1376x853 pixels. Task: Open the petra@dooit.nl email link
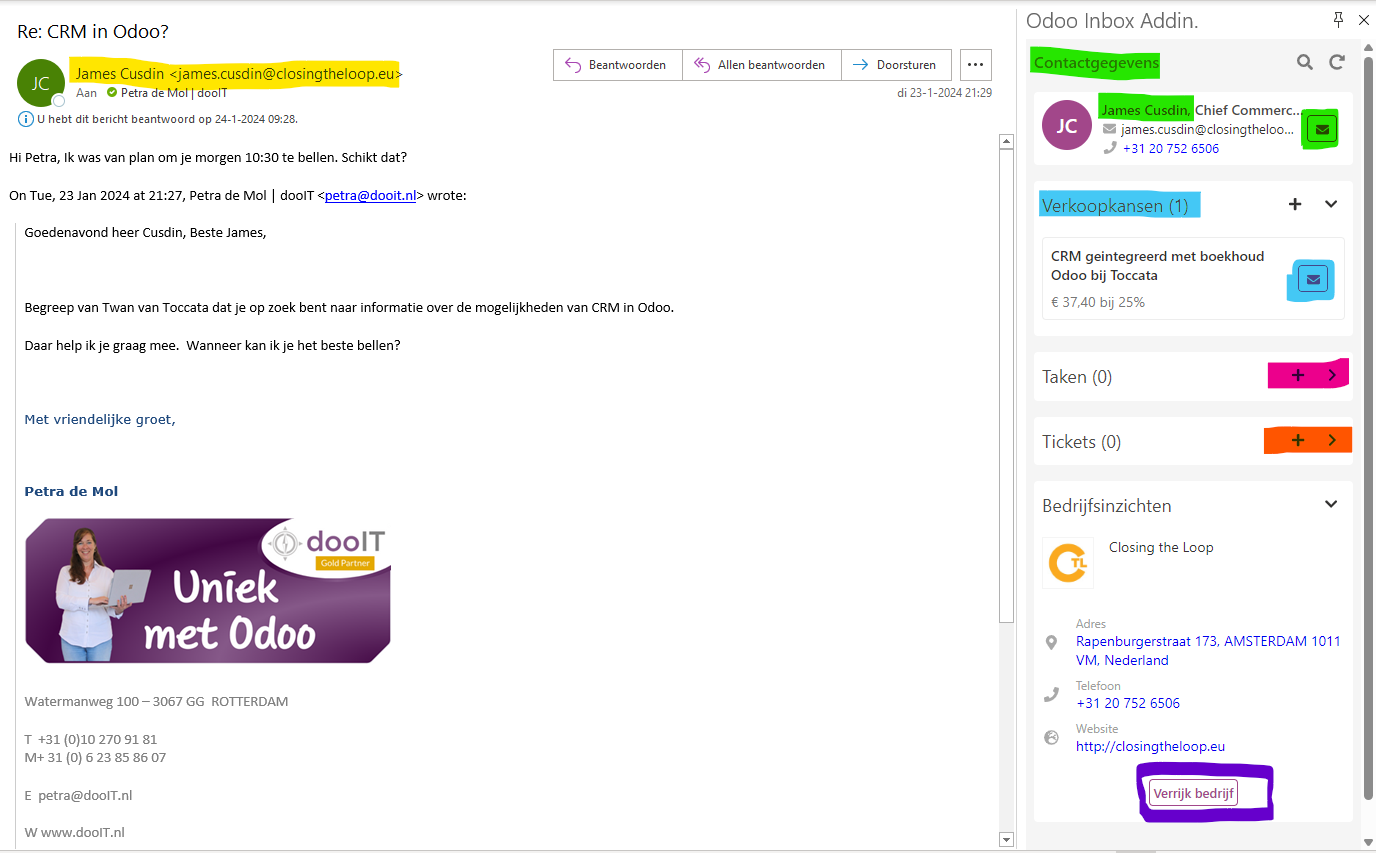[x=370, y=195]
